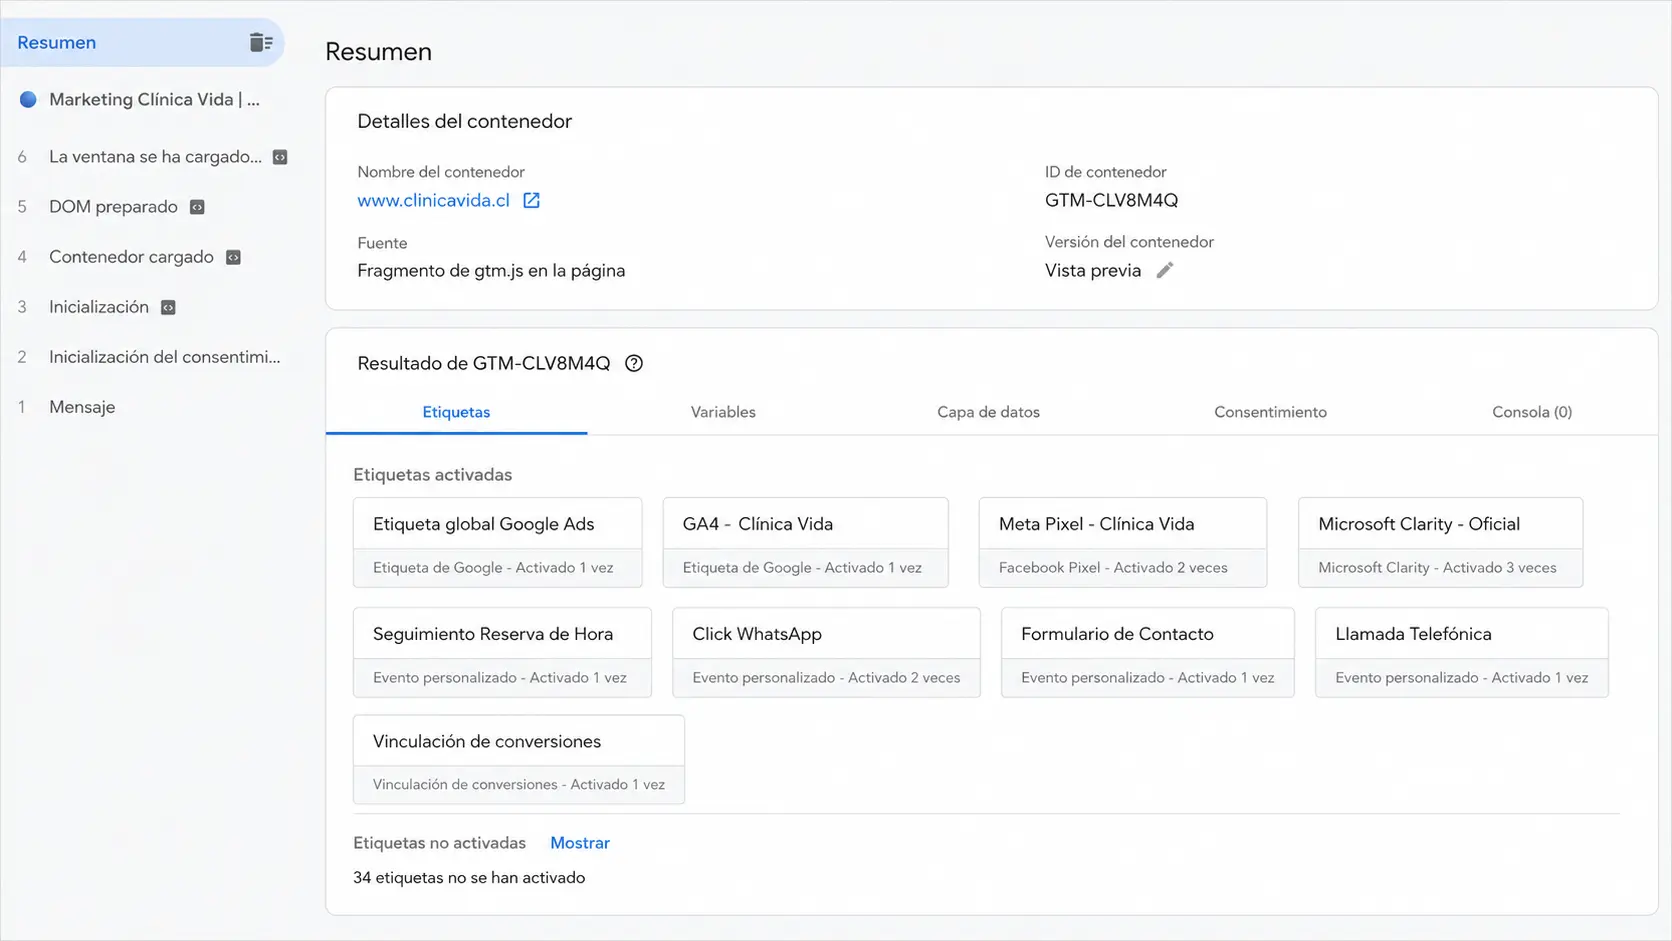Image resolution: width=1672 pixels, height=941 pixels.
Task: Click Fragmento de gtm.js en la página text
Action: pos(491,270)
